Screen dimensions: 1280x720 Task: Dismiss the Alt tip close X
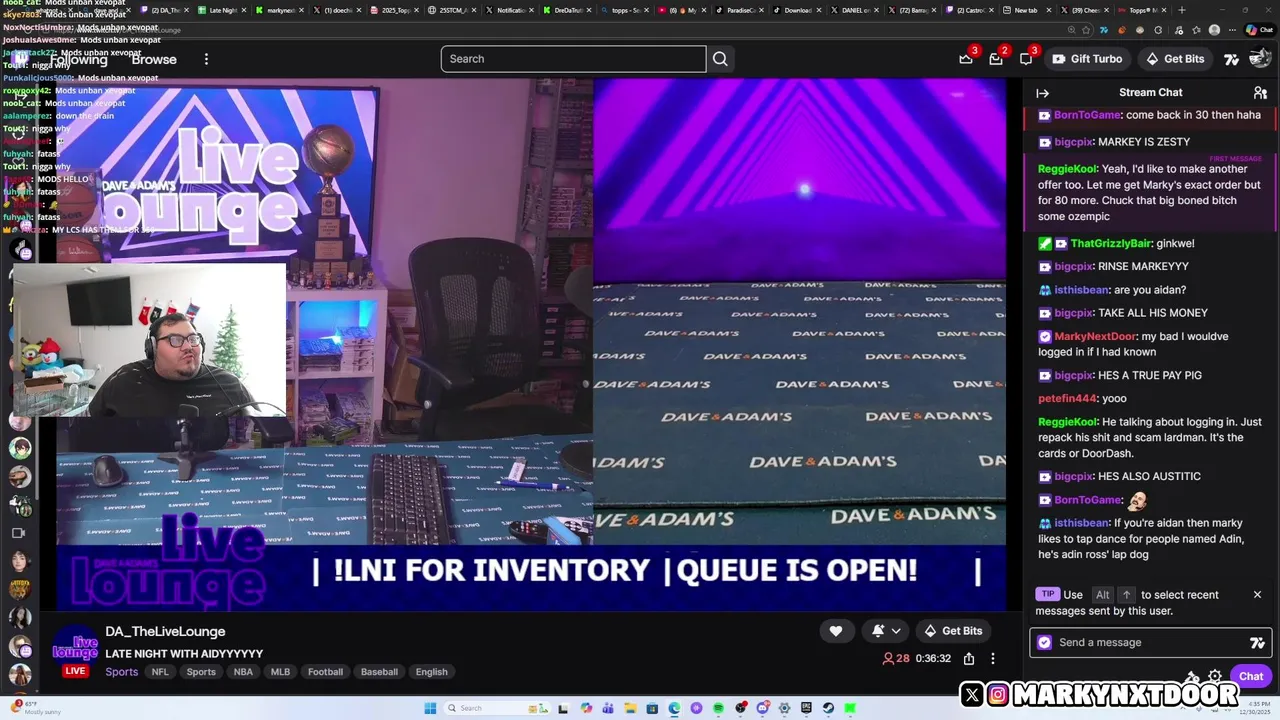1257,595
